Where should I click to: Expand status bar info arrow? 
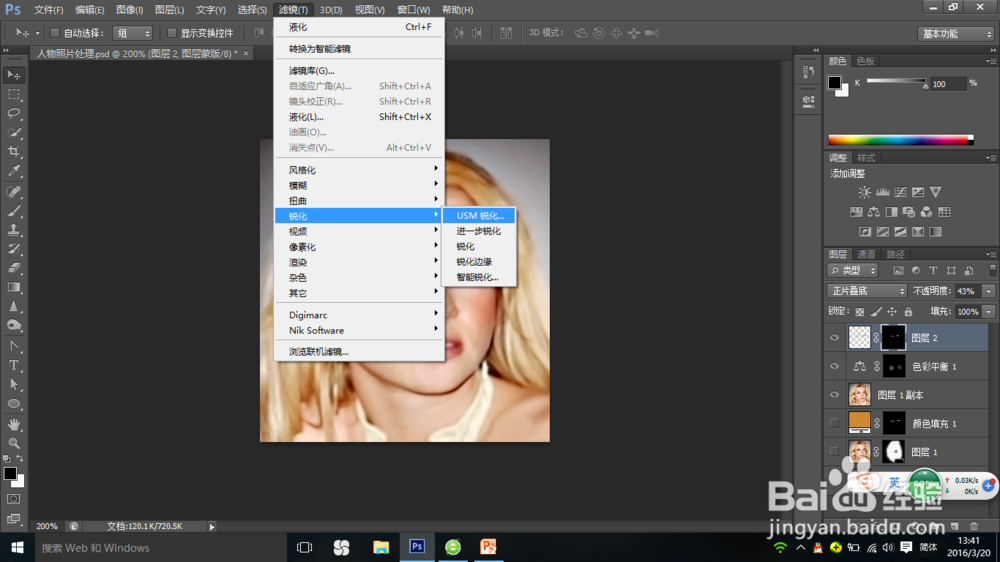pos(212,526)
